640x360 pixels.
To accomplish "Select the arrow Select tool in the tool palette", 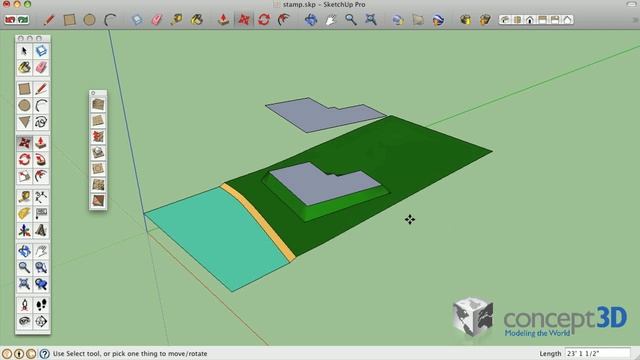I will pos(24,51).
